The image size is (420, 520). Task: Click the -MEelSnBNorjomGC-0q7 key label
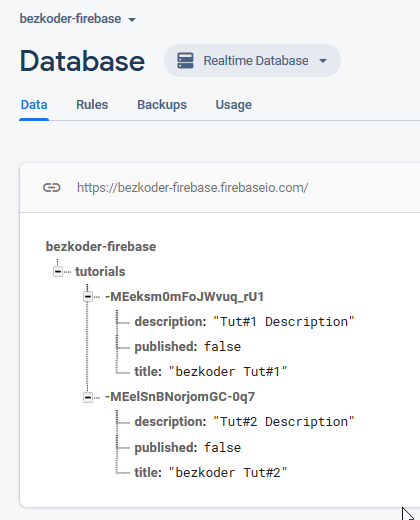point(180,397)
